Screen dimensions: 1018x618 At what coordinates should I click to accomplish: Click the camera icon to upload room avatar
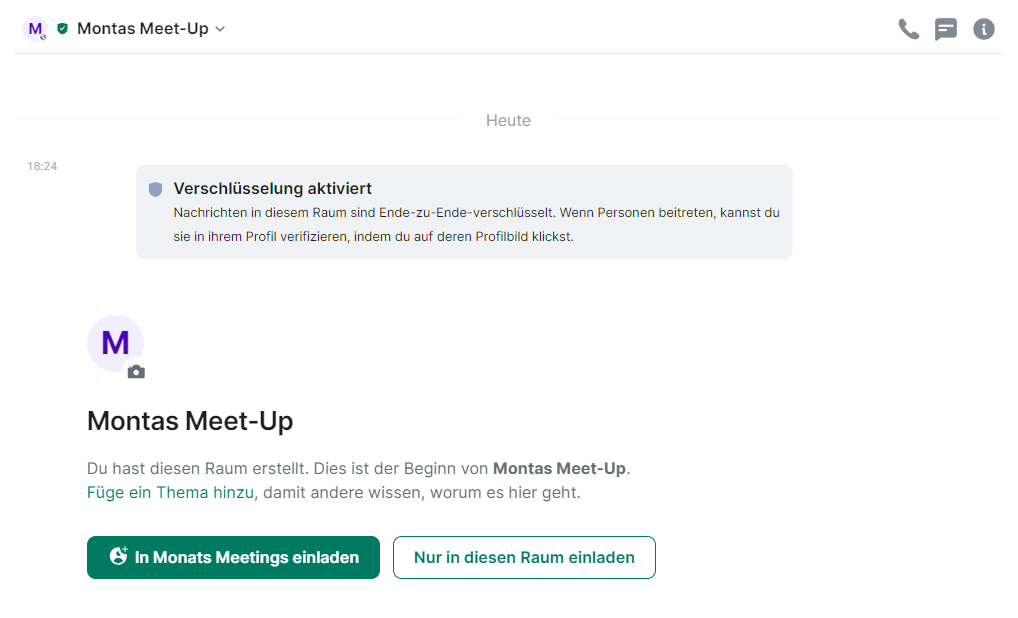(x=136, y=372)
